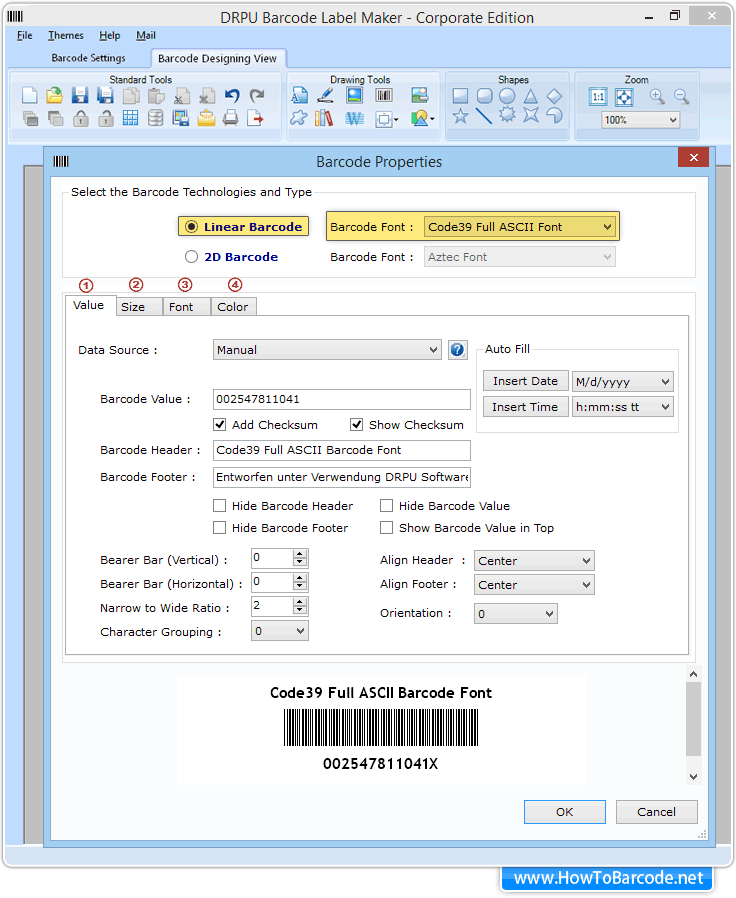
Task: Switch to the Color tab
Action: (233, 307)
